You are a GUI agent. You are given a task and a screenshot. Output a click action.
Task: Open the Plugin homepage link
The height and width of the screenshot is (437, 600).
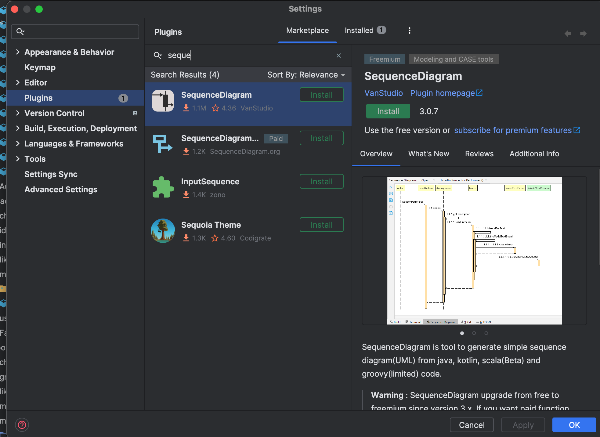click(x=446, y=93)
